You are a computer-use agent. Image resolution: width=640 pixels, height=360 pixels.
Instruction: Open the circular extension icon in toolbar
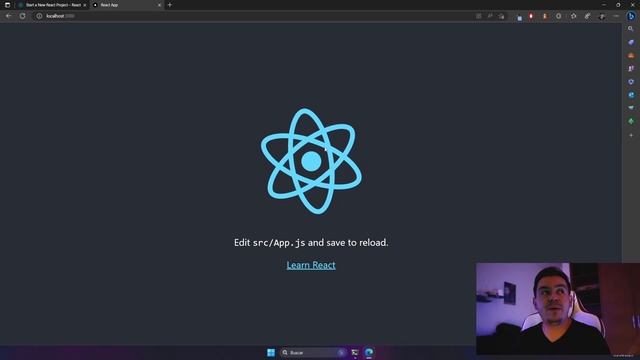558,16
